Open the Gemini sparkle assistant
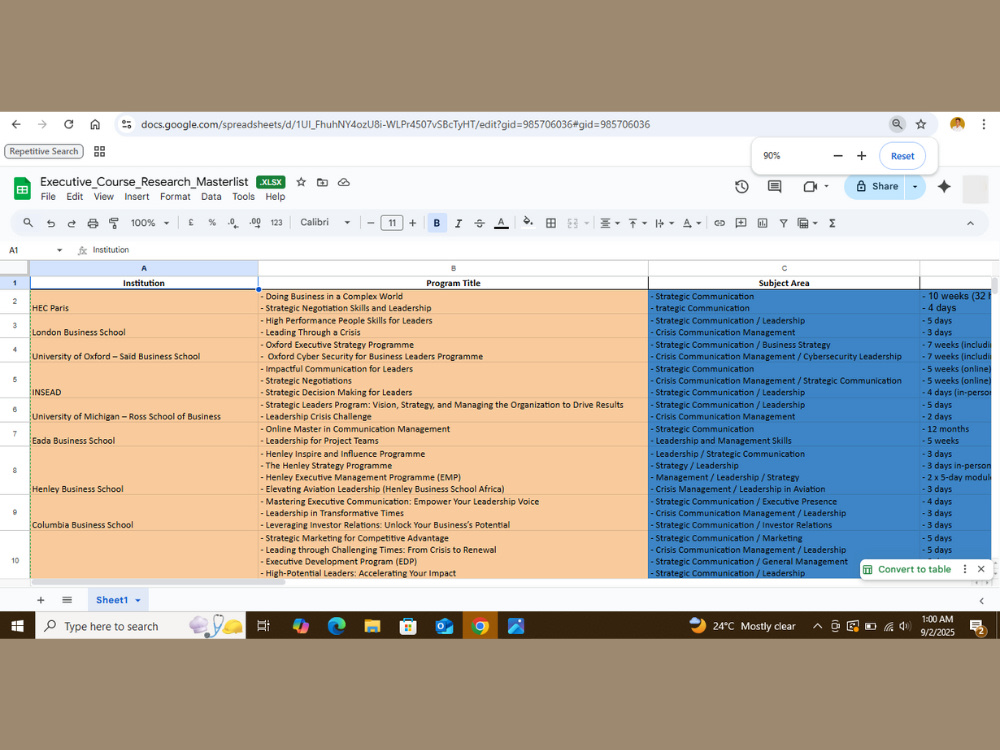Screen dimensions: 1000x750 pos(945,187)
